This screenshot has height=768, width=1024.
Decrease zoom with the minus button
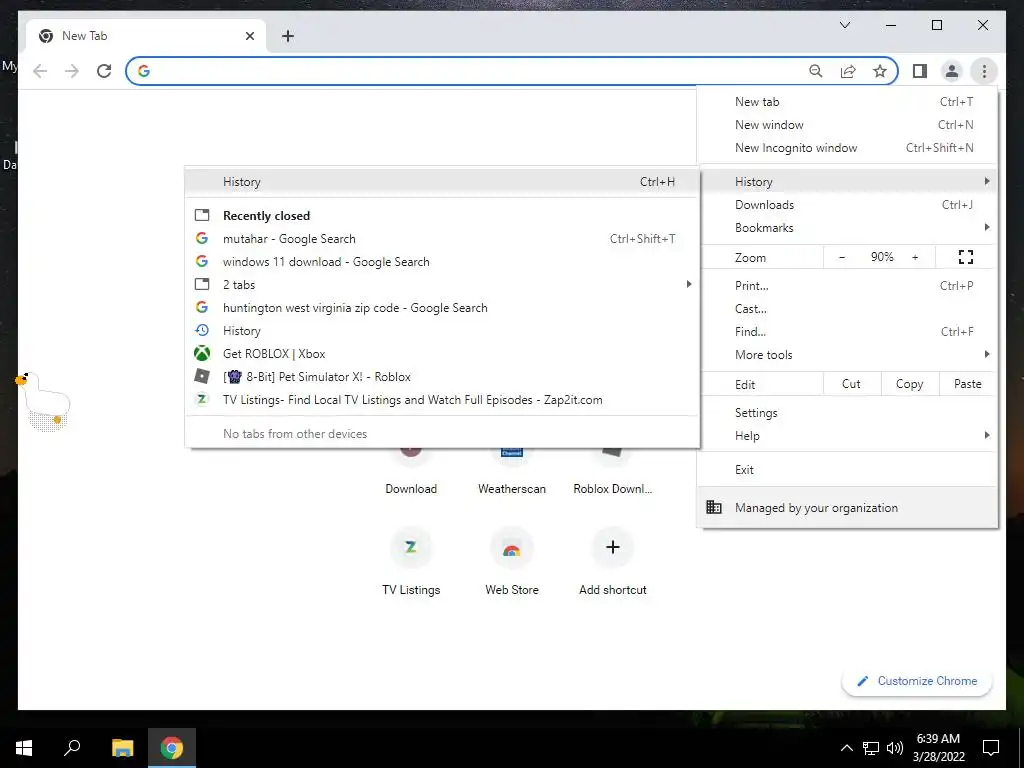coord(842,257)
